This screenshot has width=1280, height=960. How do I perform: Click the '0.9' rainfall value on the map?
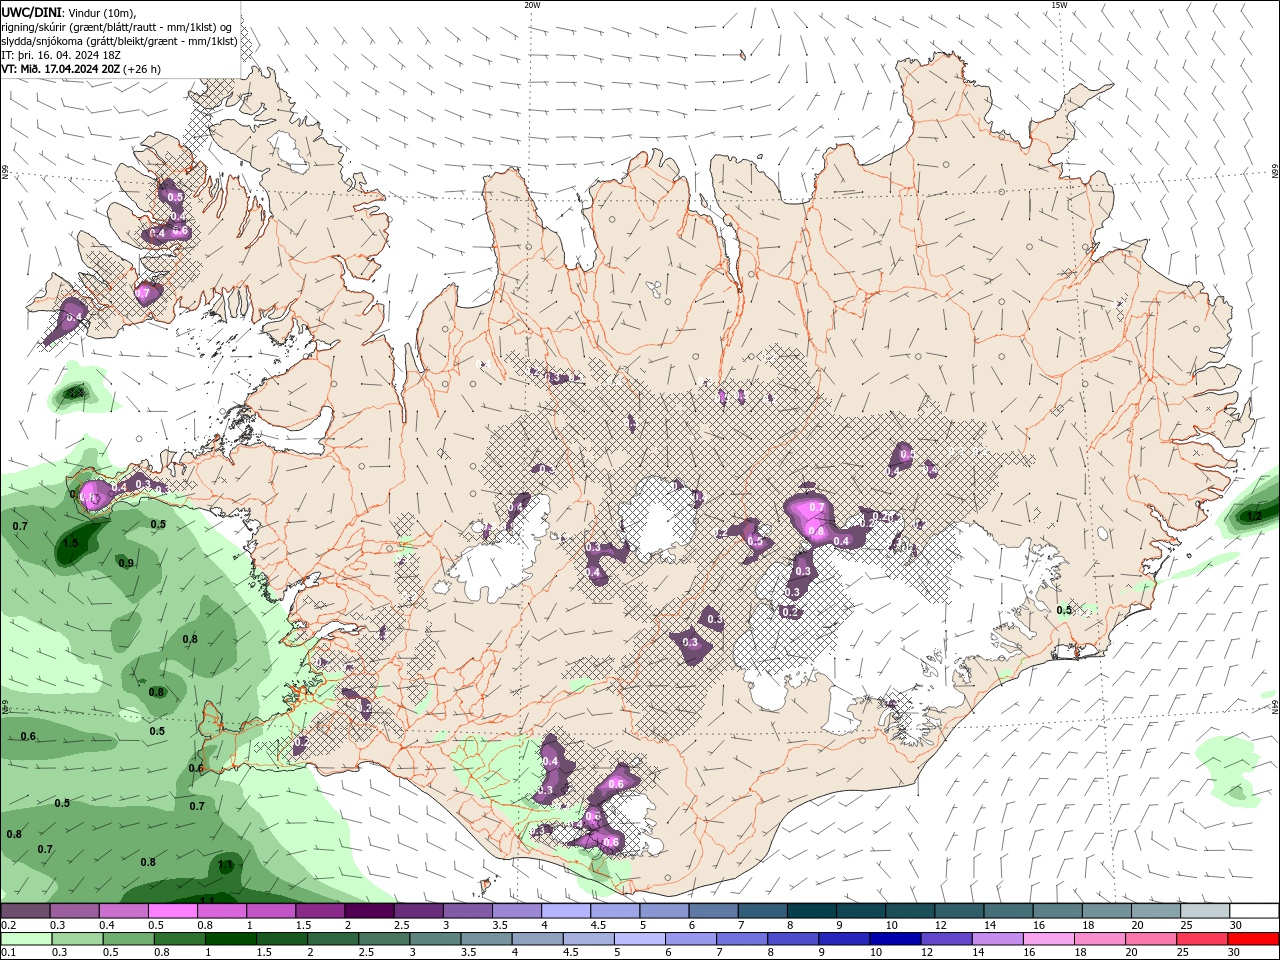point(126,564)
